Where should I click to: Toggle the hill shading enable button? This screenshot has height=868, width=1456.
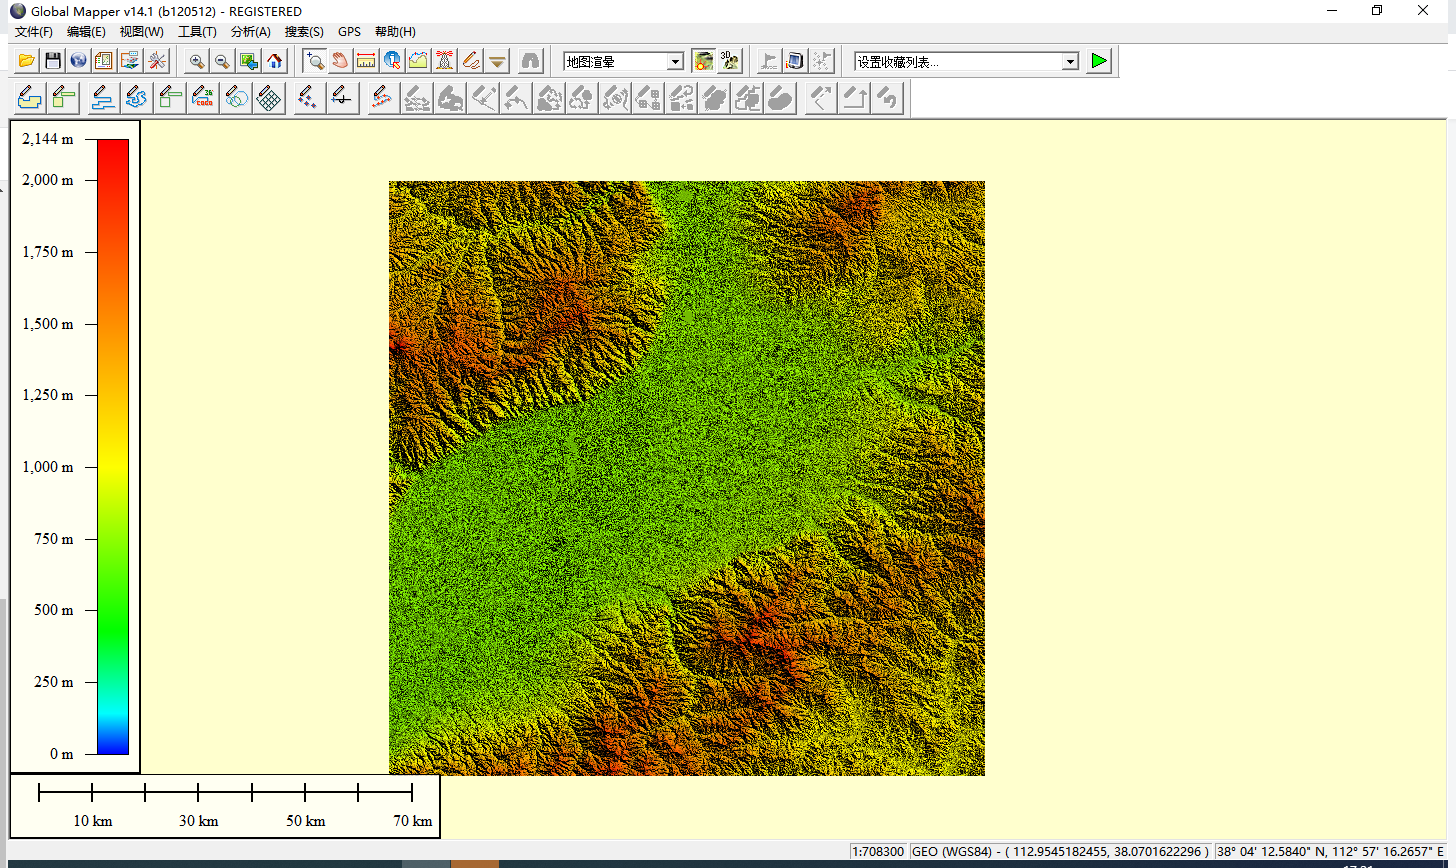click(x=704, y=61)
